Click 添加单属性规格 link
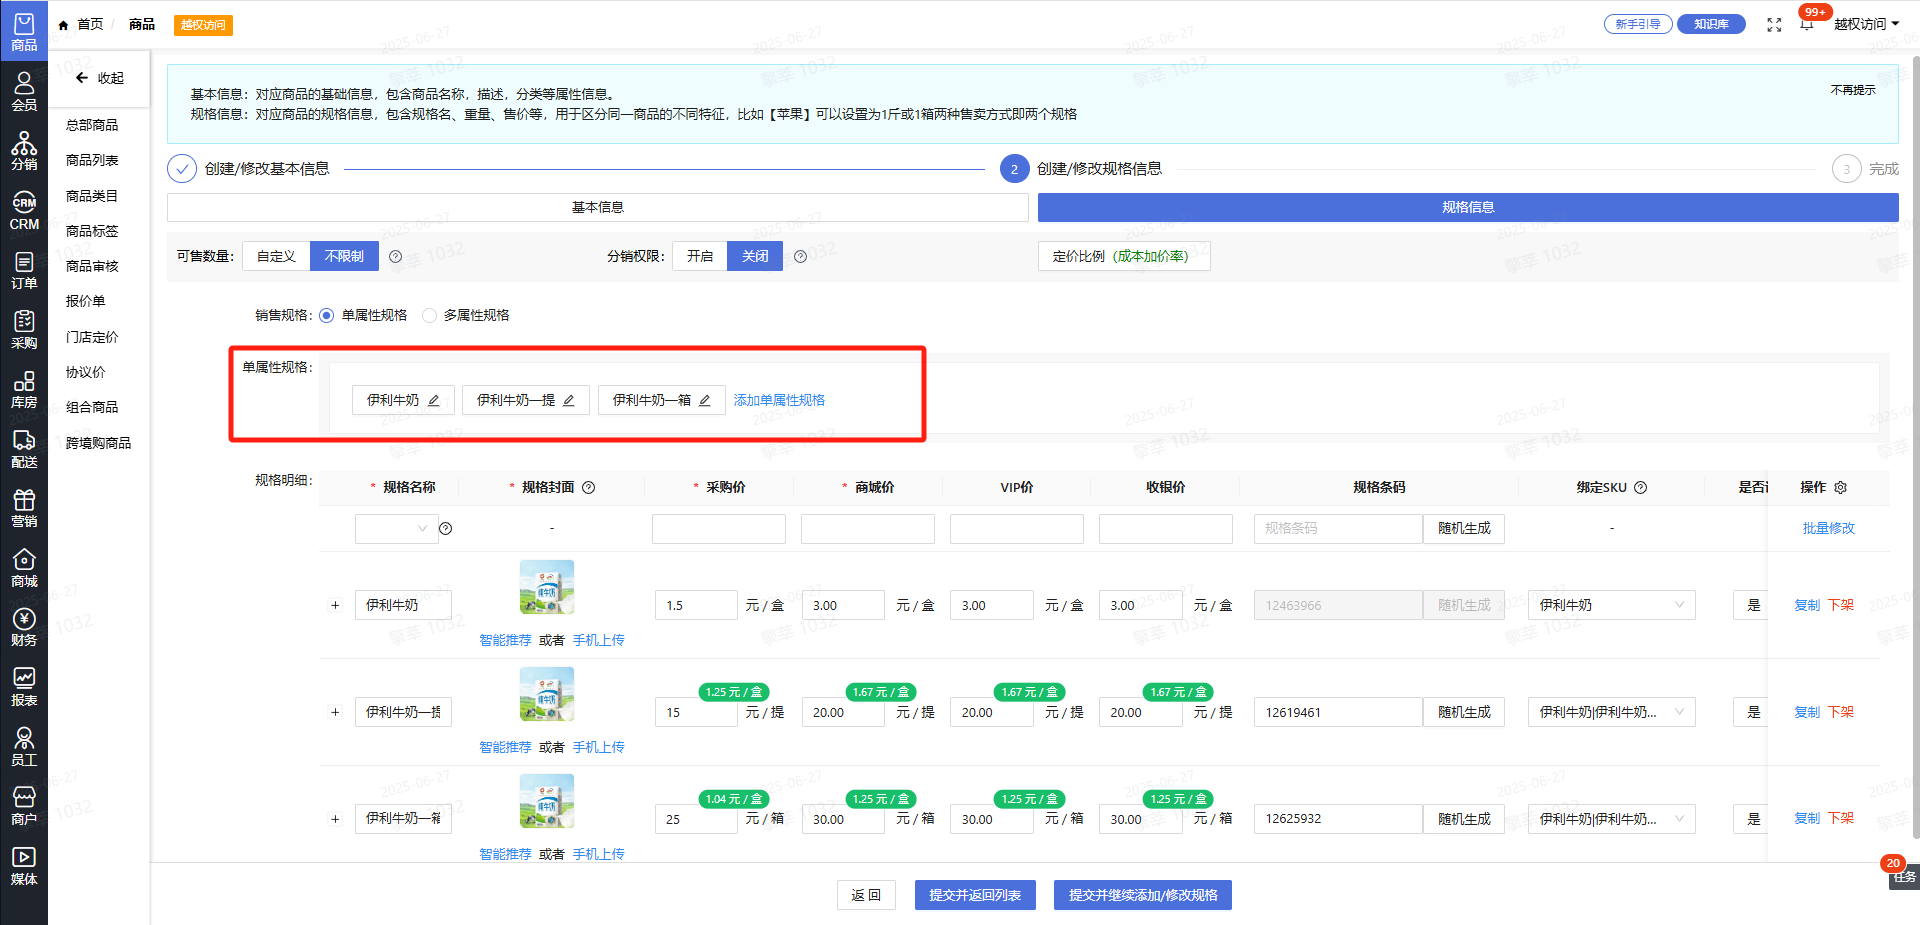The image size is (1920, 925). click(x=779, y=400)
